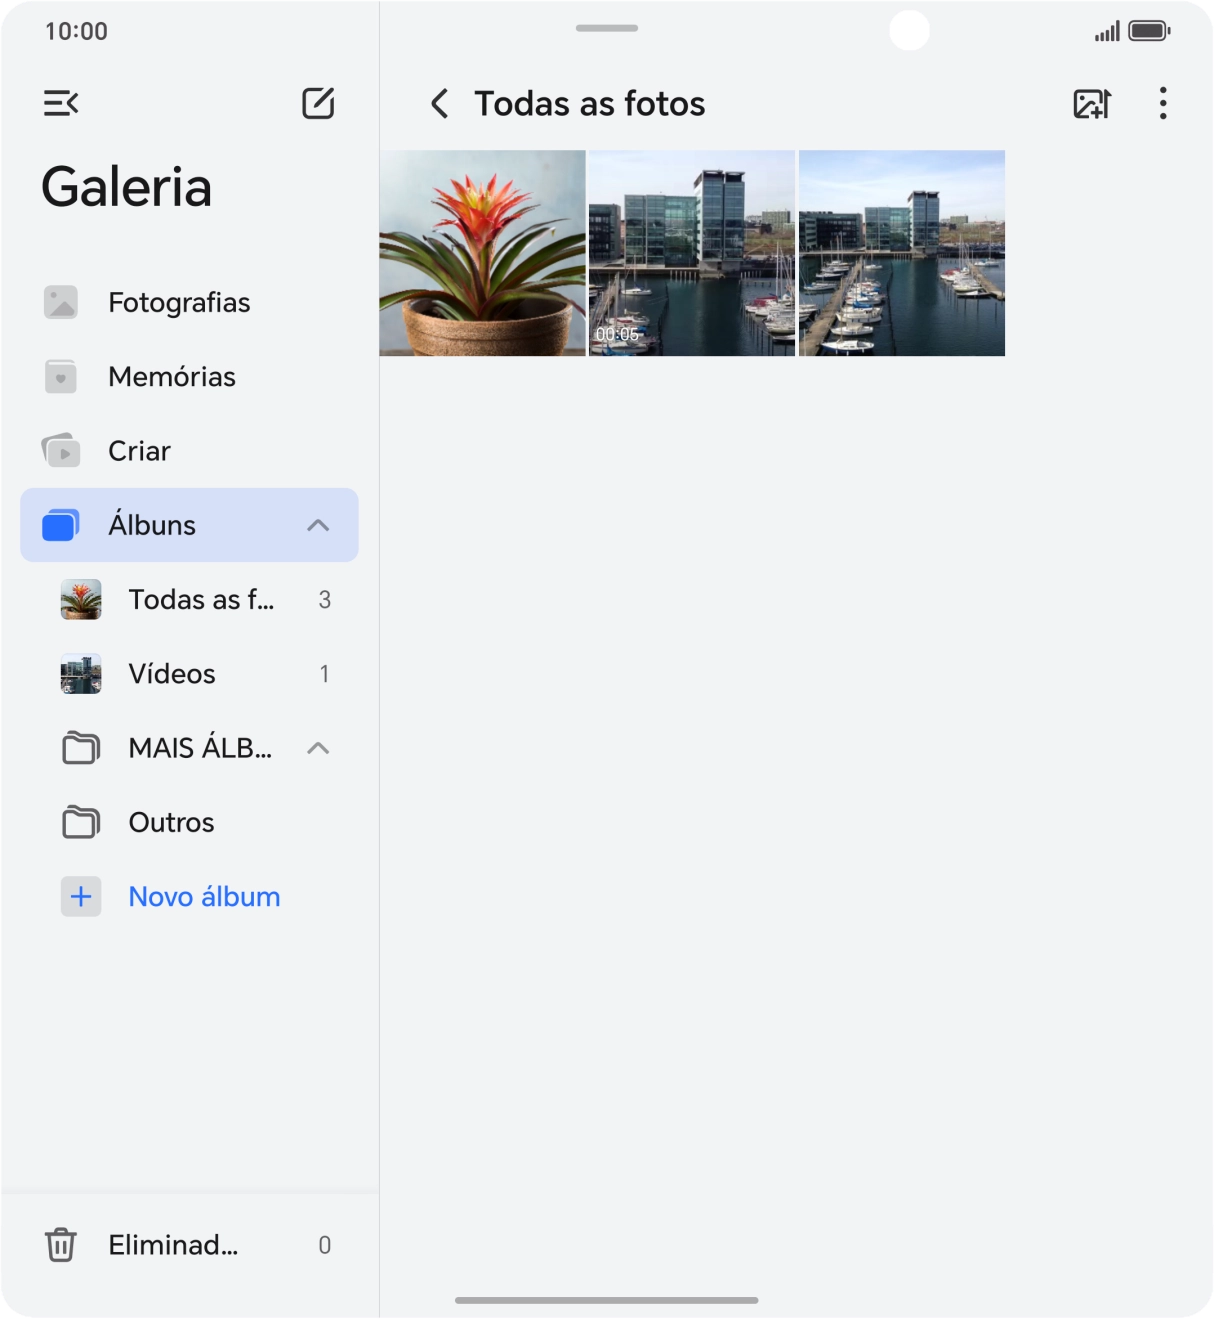Select Criar in sidebar
Viewport: 1214px width, 1319px height.
pos(139,451)
